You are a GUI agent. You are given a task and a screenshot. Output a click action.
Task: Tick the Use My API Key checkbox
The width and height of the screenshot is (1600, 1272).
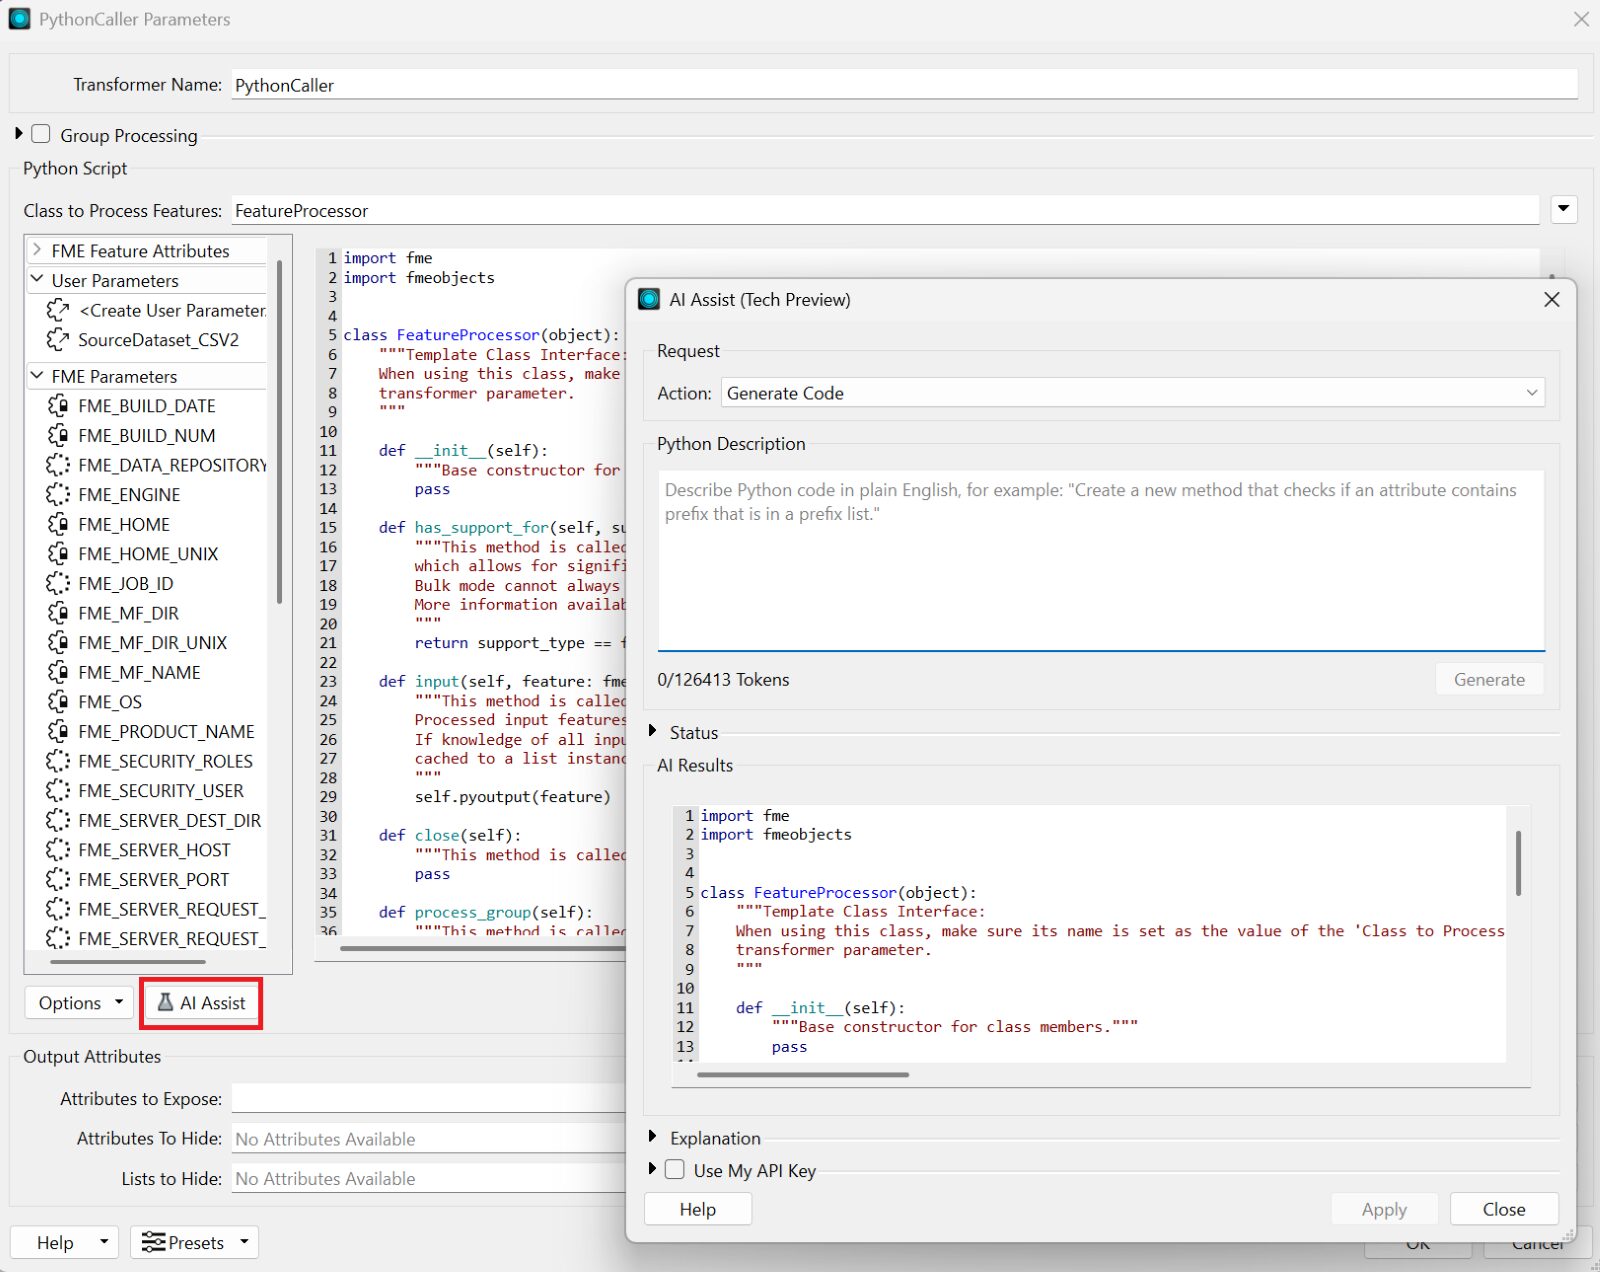(x=675, y=1169)
